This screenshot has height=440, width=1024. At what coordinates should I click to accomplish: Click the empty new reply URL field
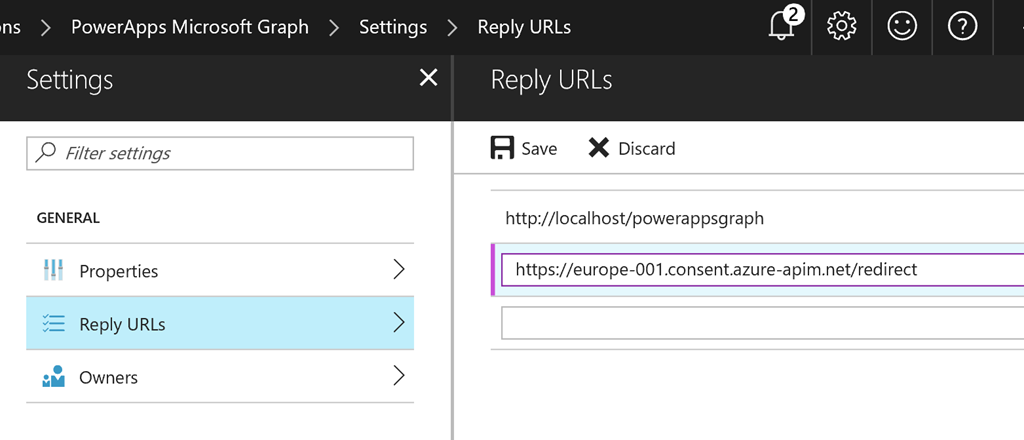(762, 322)
